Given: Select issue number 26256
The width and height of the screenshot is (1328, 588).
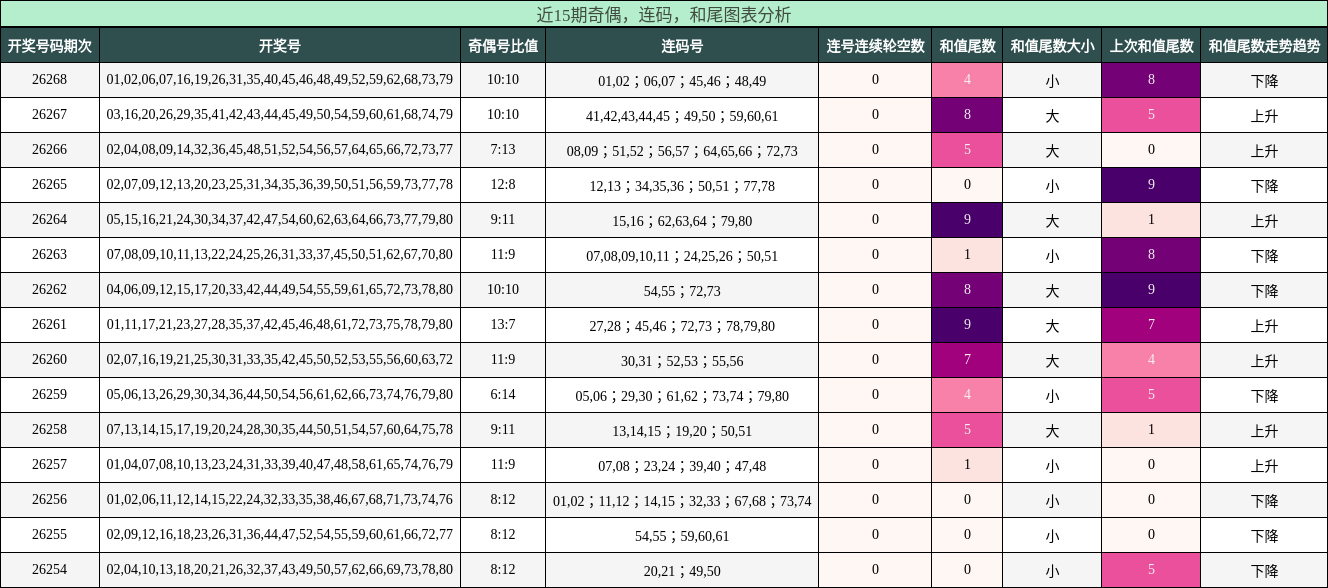Looking at the screenshot, I should tap(50, 500).
